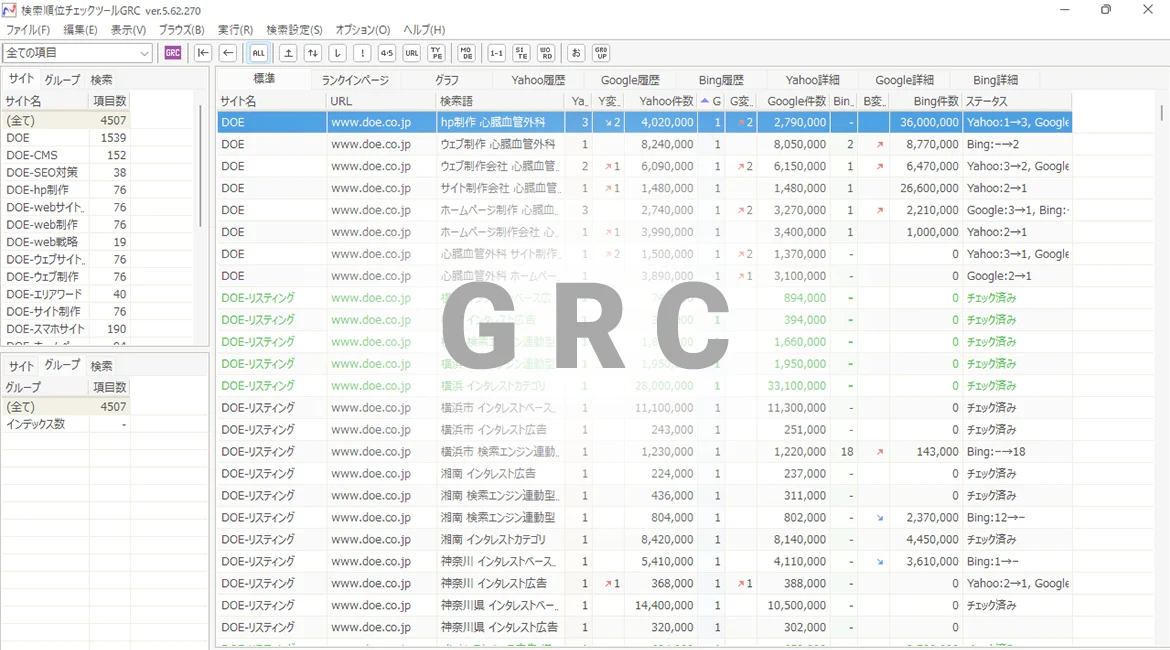Open the 編集(E) menu

click(80, 30)
